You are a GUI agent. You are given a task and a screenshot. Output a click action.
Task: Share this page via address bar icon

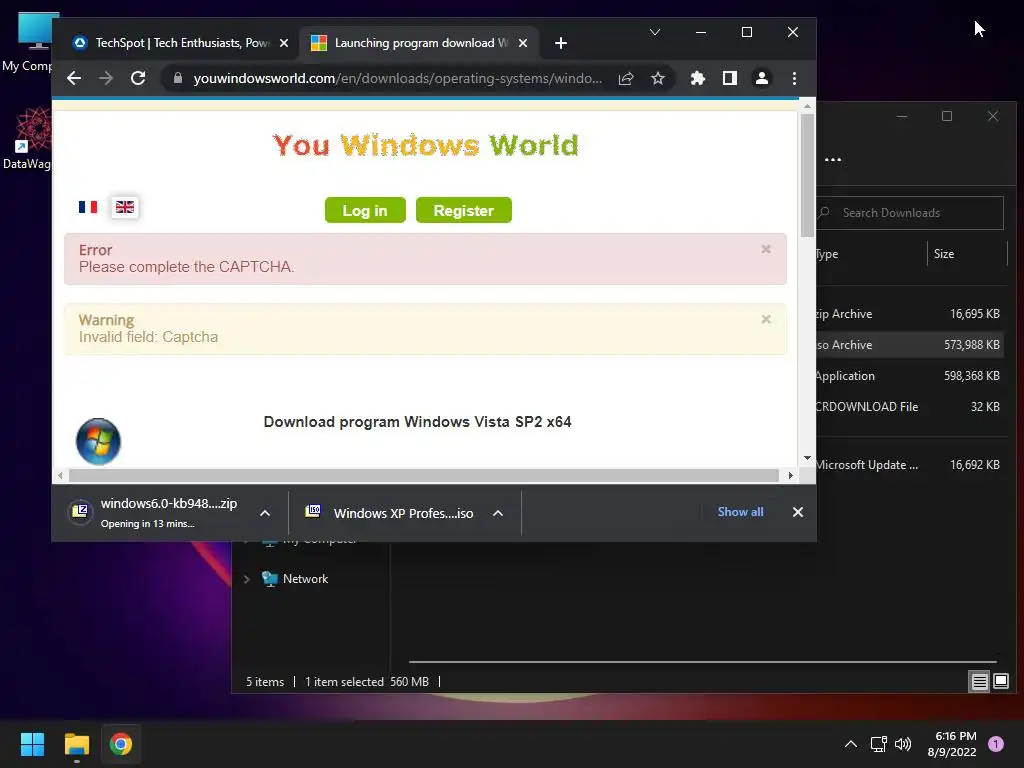coord(626,78)
